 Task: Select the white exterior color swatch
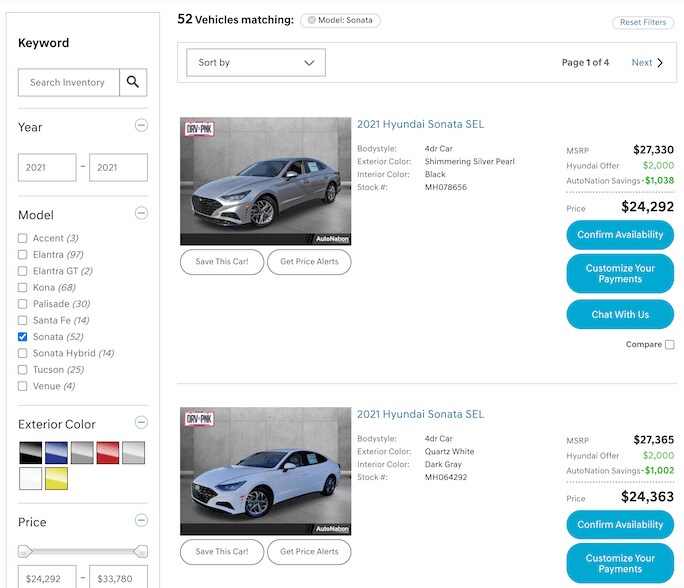click(31, 479)
